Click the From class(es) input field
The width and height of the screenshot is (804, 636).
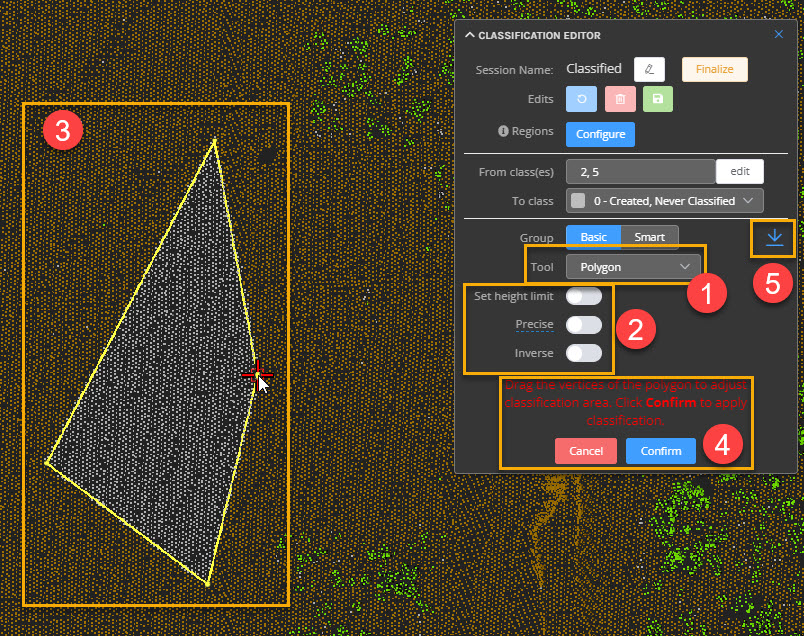tap(640, 171)
